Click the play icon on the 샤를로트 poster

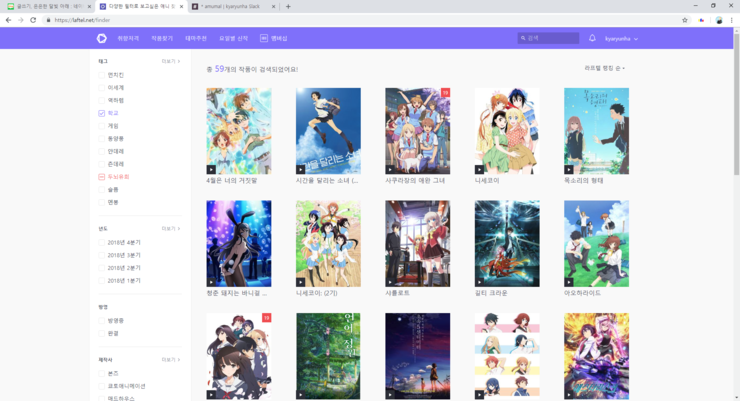(x=390, y=282)
